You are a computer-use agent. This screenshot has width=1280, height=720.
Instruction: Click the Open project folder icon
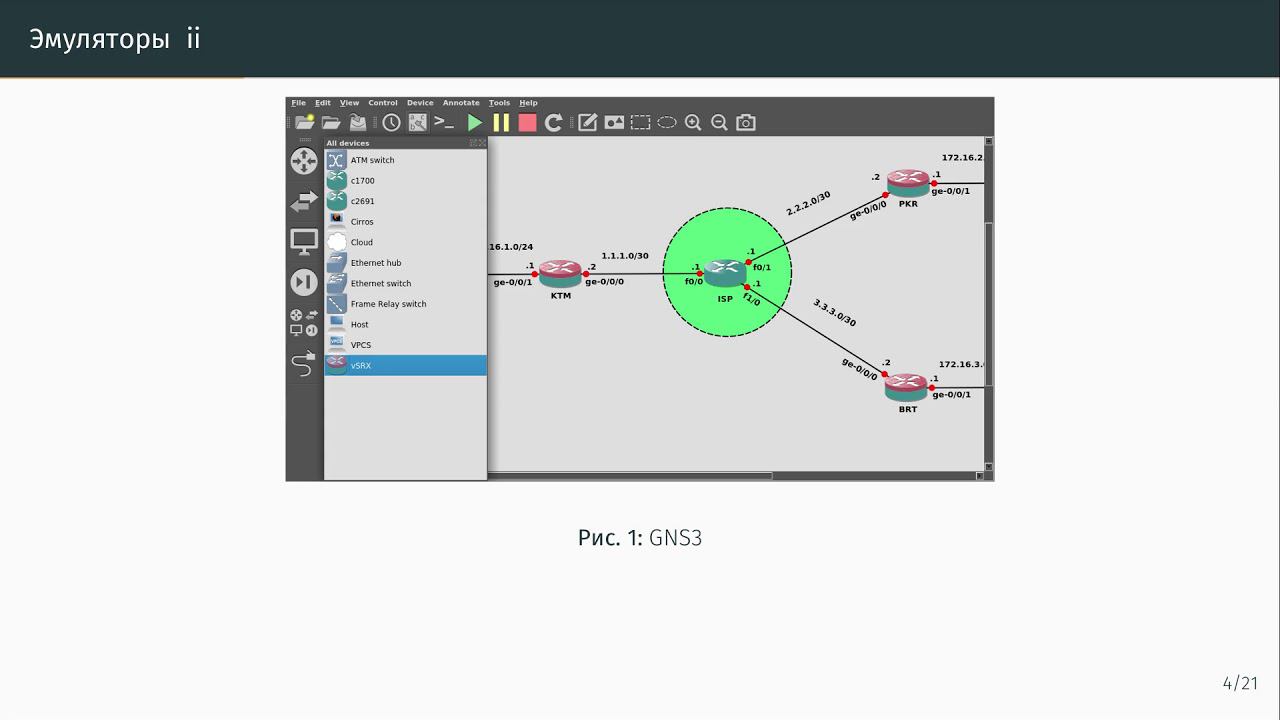tap(331, 122)
